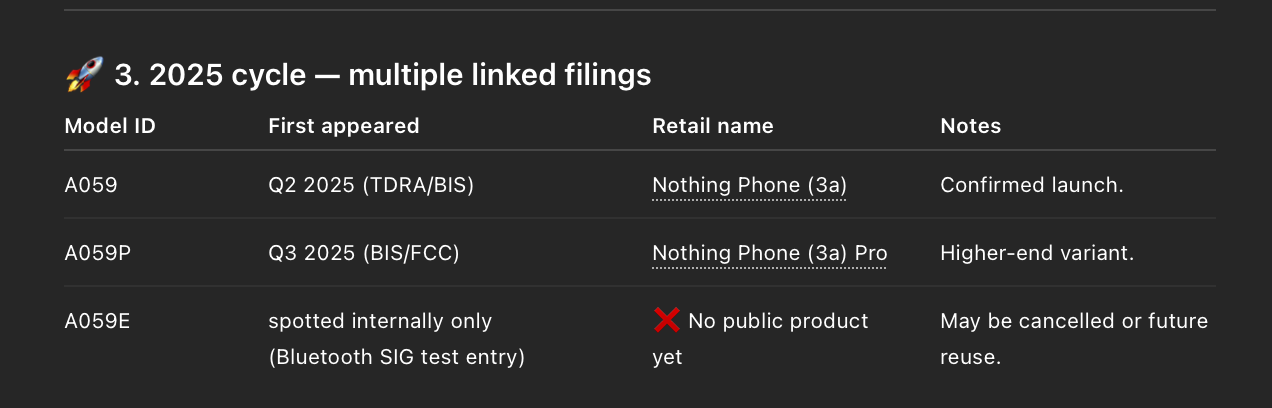Click the "No public product yet" text
The width and height of the screenshot is (1272, 408).
(x=778, y=322)
